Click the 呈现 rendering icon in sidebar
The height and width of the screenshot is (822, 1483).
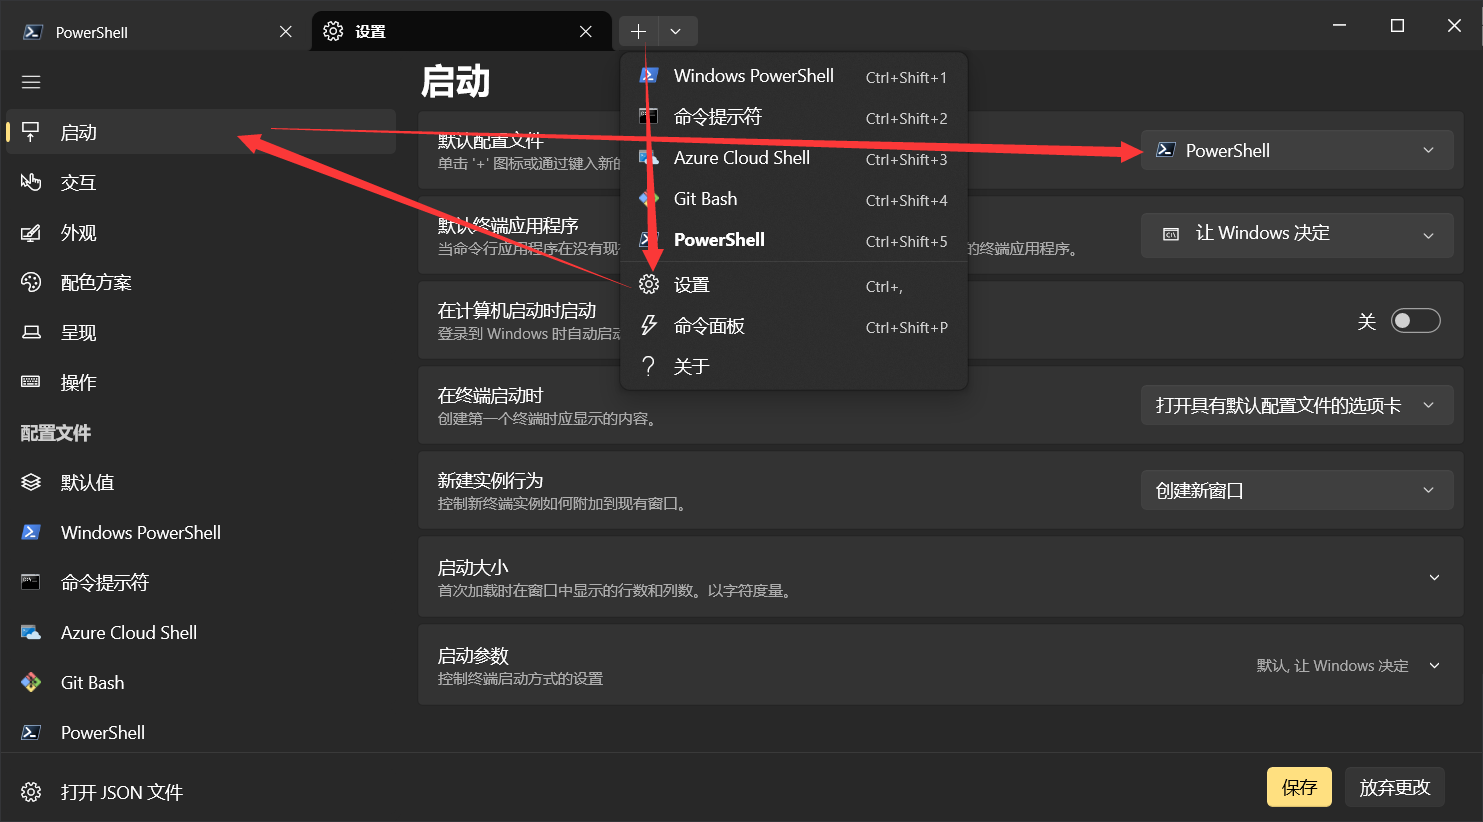point(31,332)
